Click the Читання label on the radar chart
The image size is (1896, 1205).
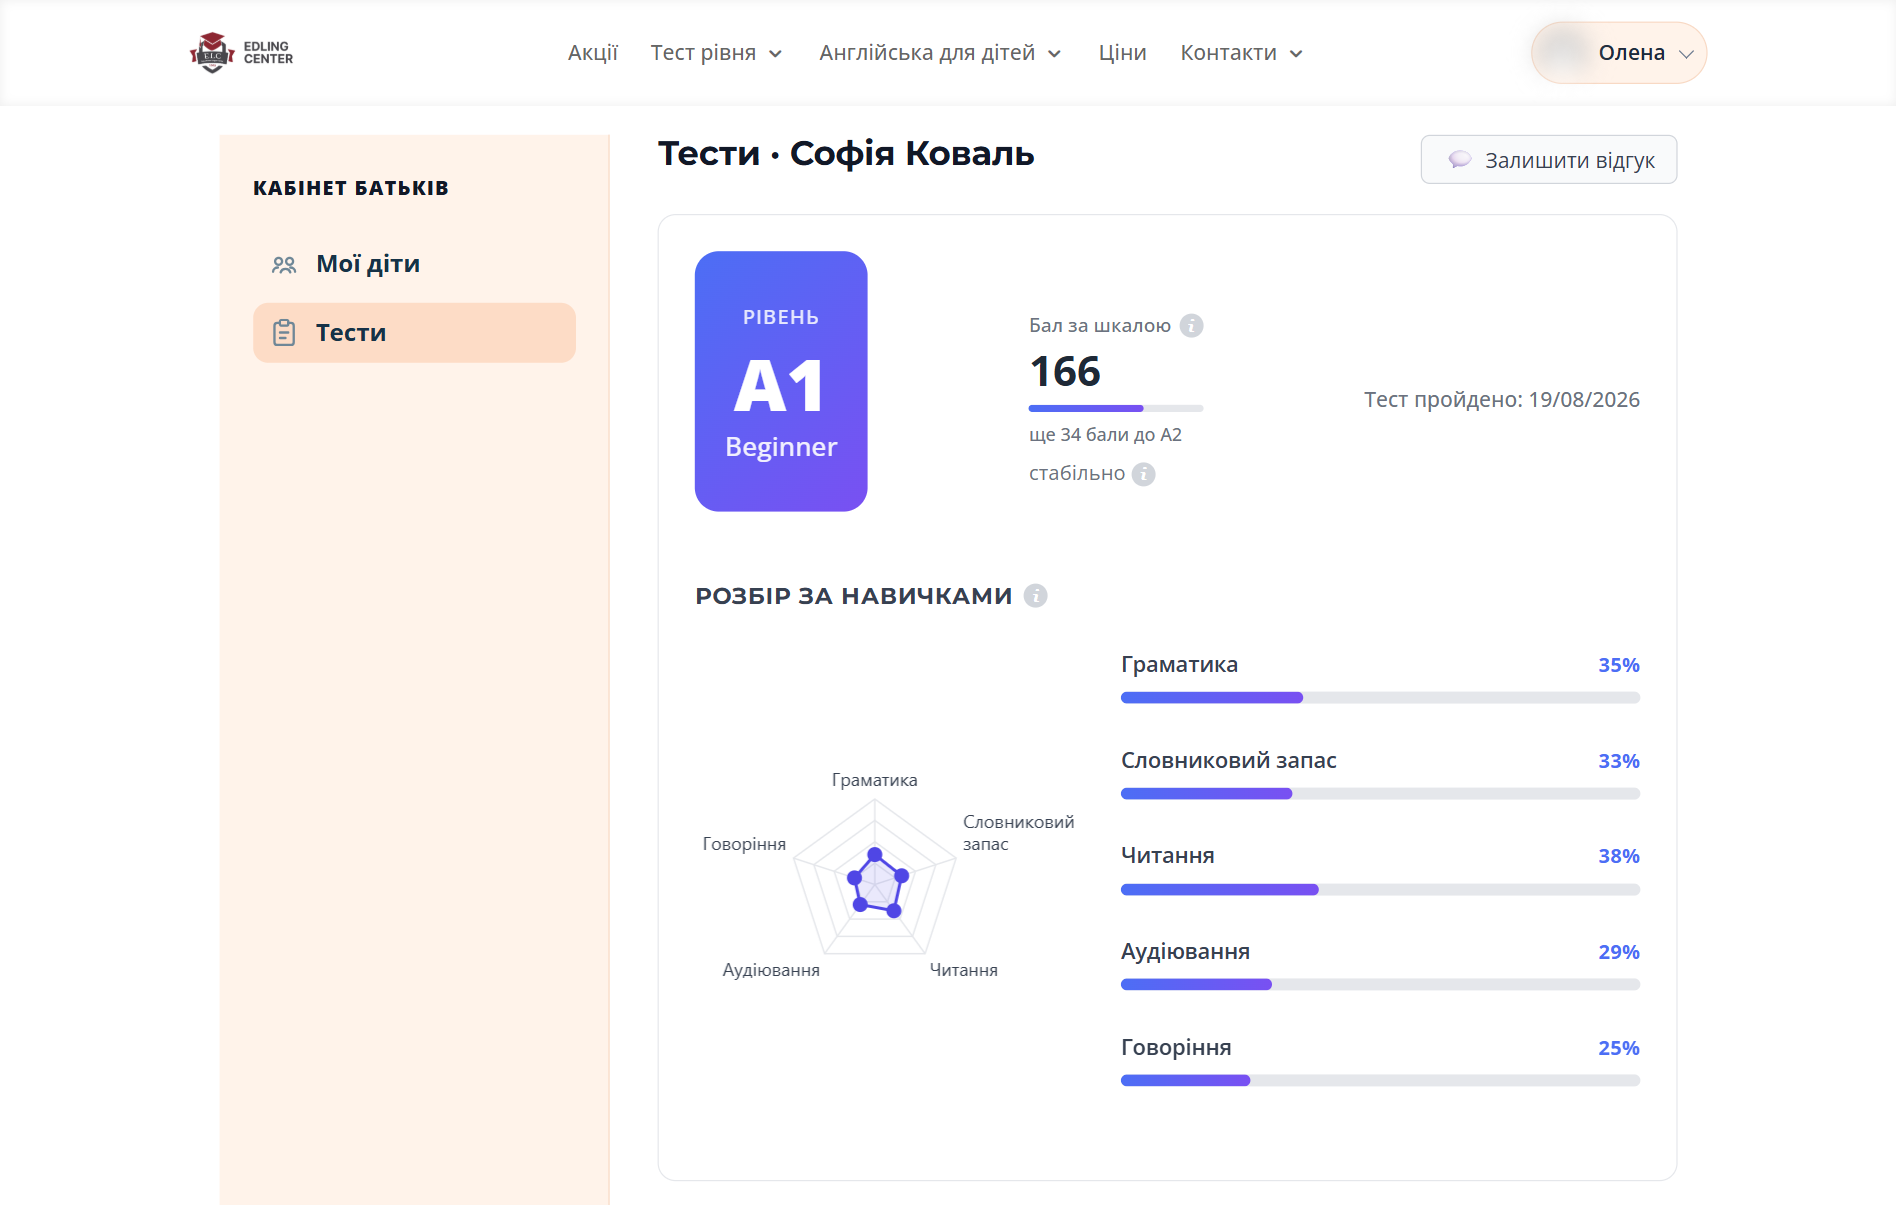[x=964, y=970]
